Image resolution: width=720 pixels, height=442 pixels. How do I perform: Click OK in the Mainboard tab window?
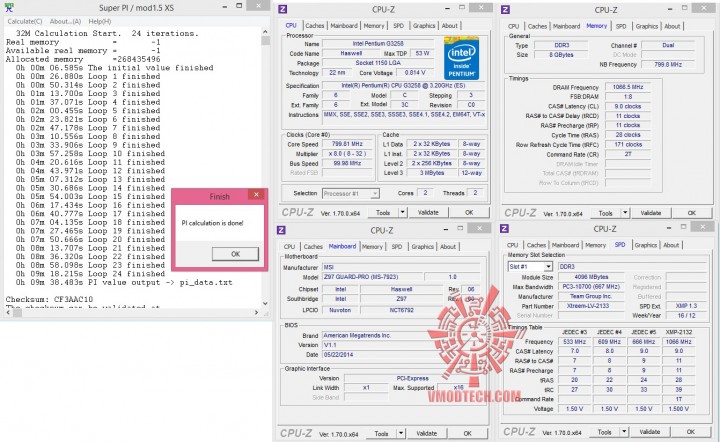click(x=467, y=433)
